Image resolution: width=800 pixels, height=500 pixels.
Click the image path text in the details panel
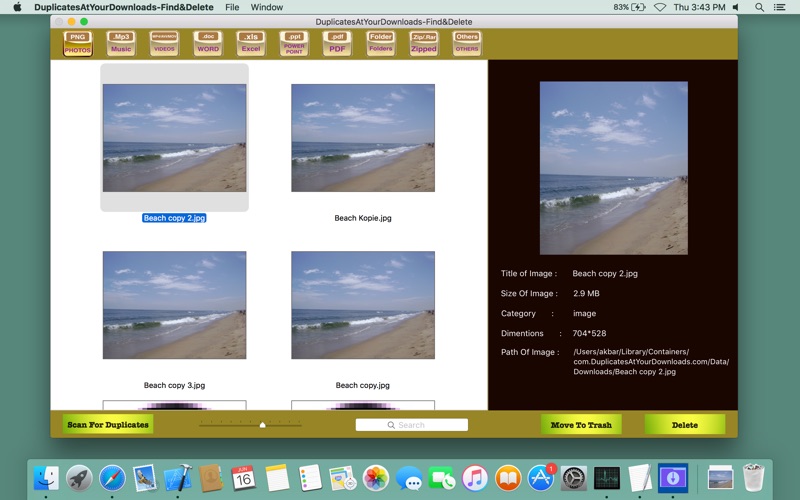pos(651,362)
